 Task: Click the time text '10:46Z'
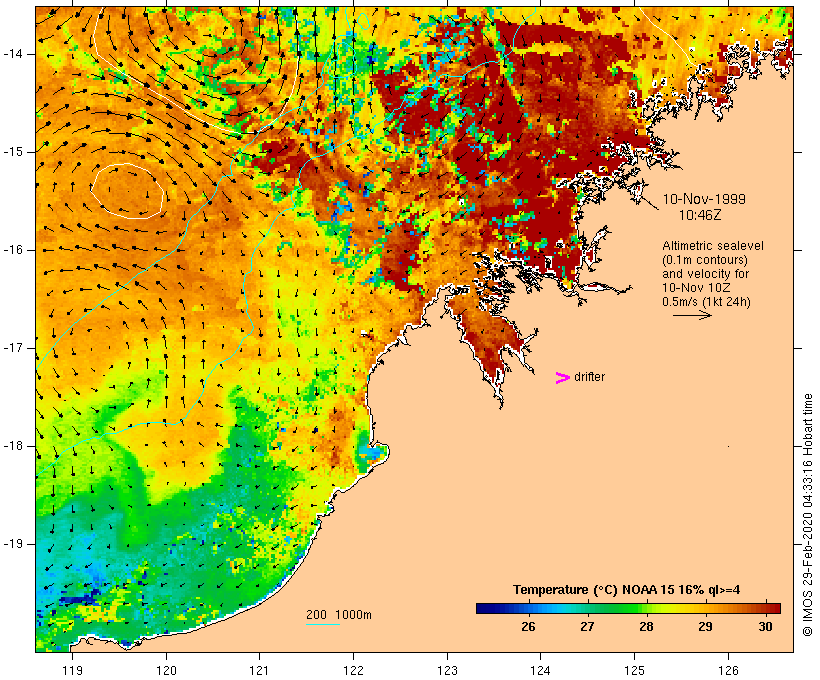[x=700, y=215]
